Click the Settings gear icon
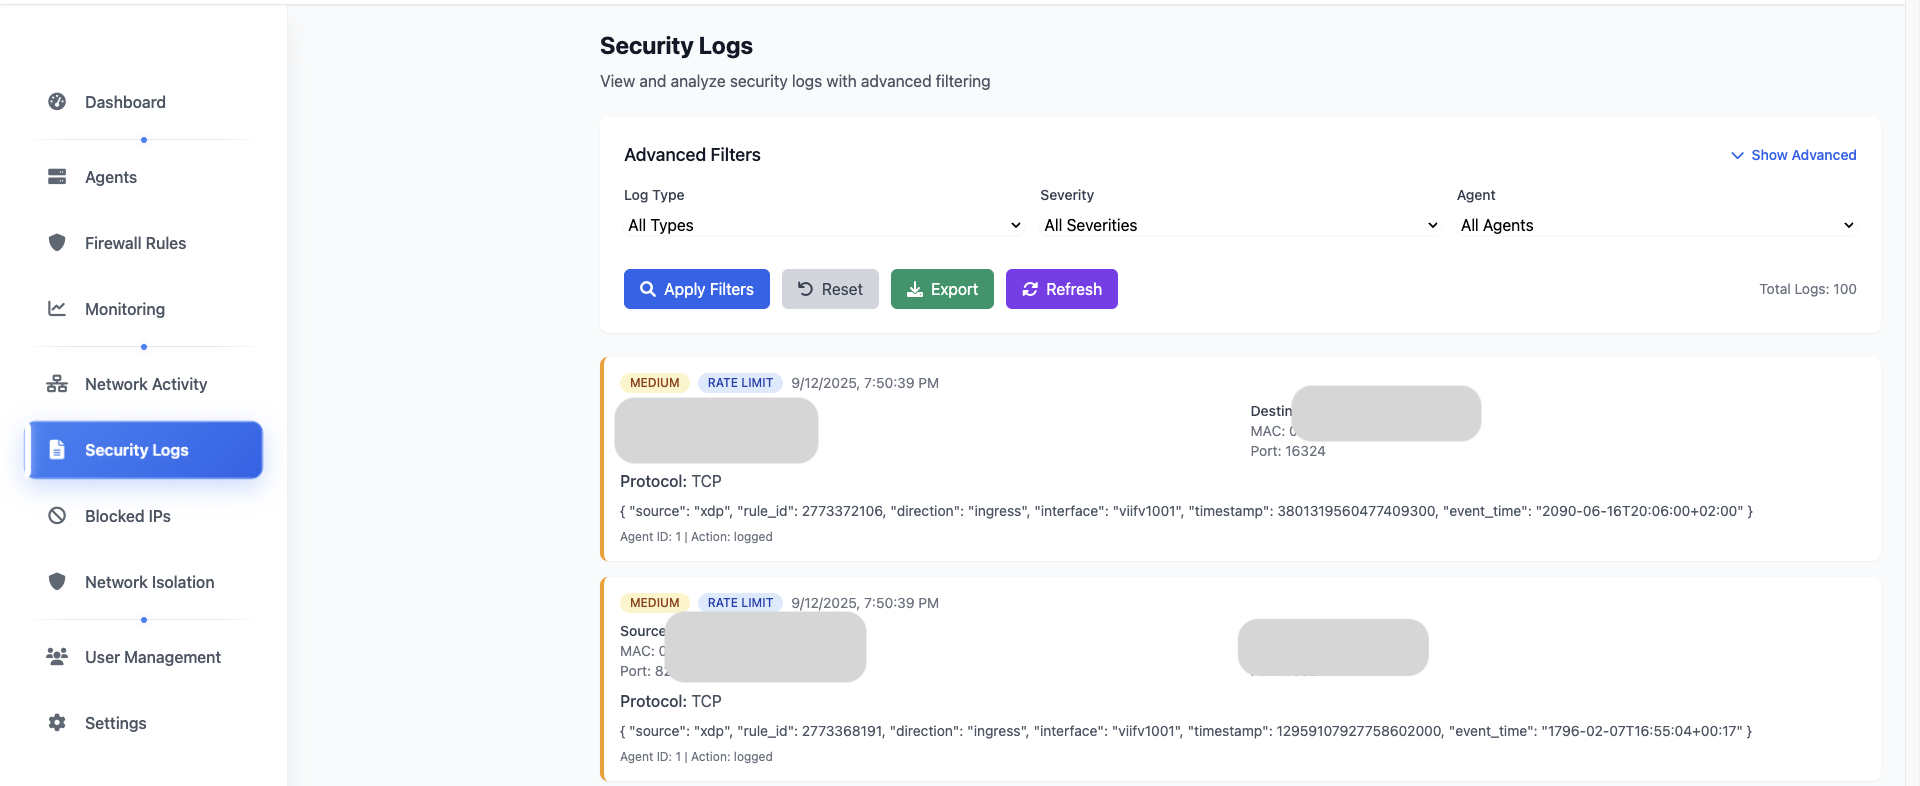Screen dimensions: 1920x786 (x=57, y=723)
